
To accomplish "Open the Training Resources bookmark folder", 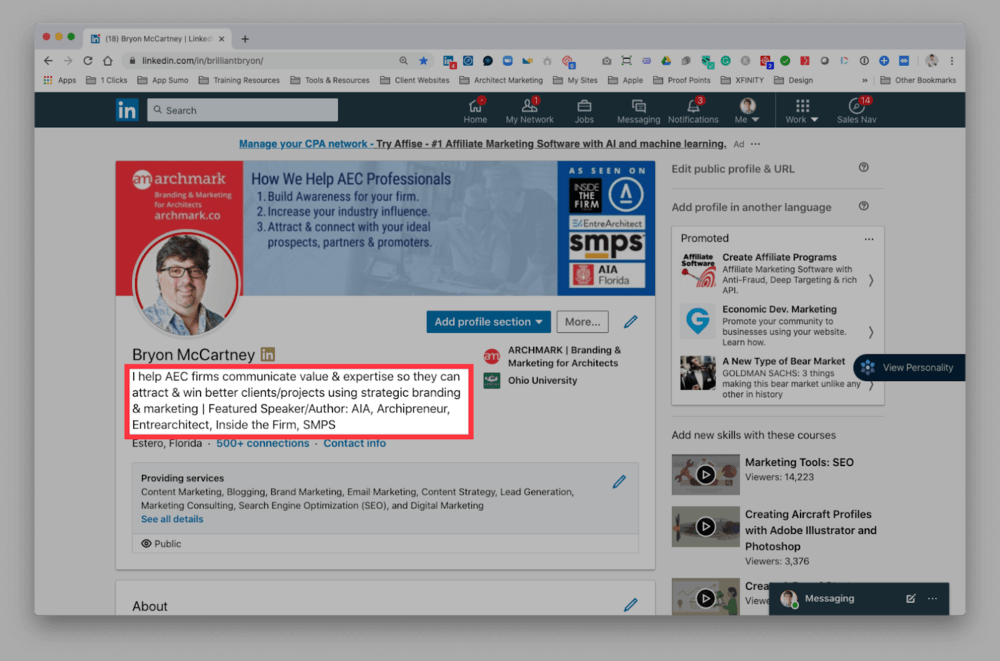I will (x=239, y=80).
